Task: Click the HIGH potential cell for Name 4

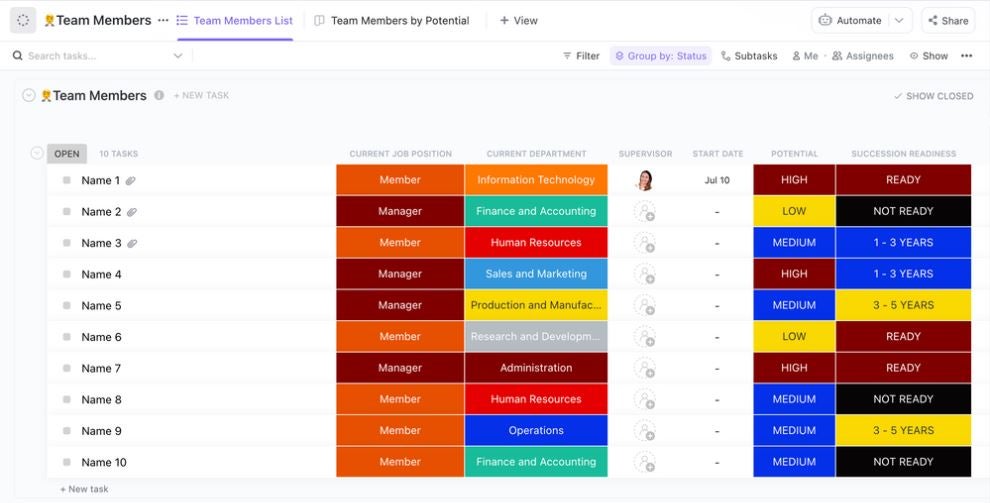Action: (794, 274)
